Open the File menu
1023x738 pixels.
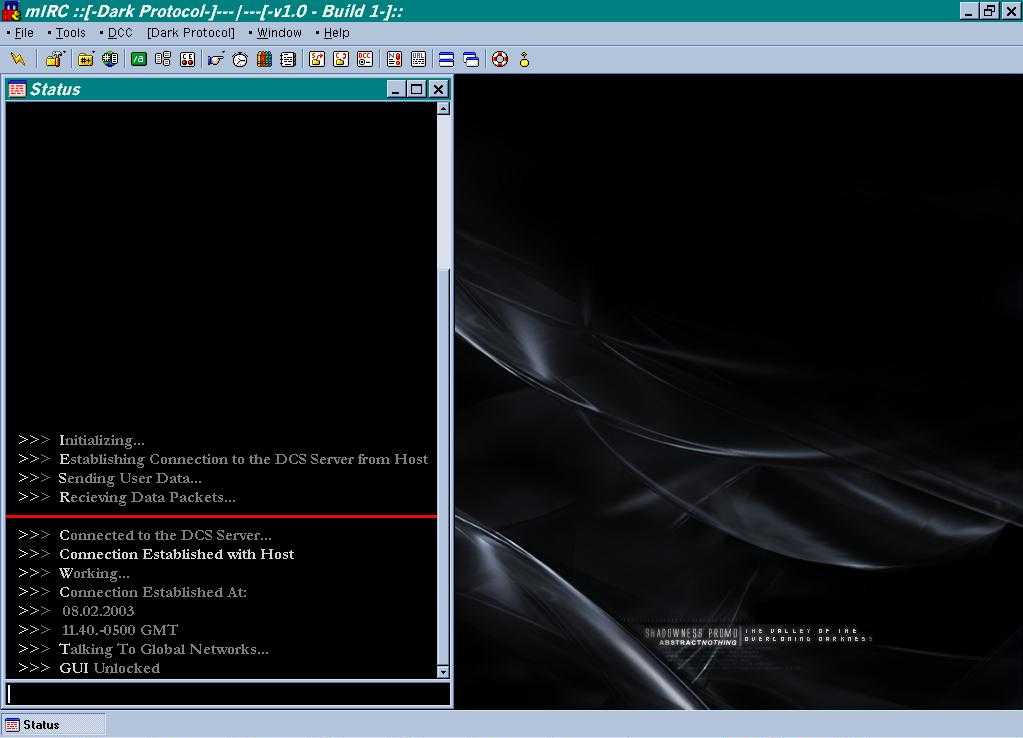22,32
